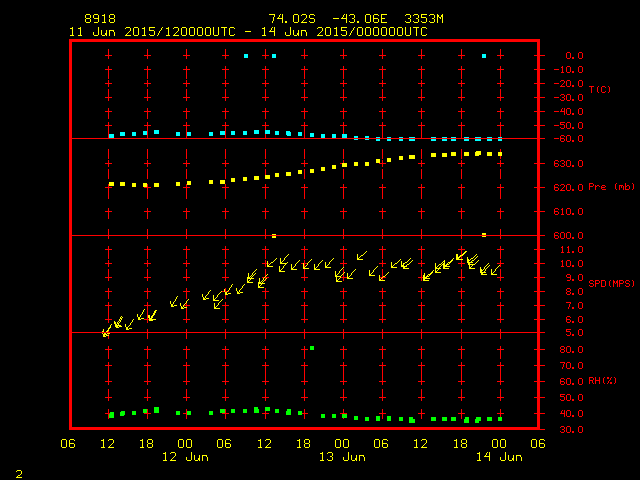Click the 12 Jun date label
This screenshot has height=480, width=640.
[185, 457]
